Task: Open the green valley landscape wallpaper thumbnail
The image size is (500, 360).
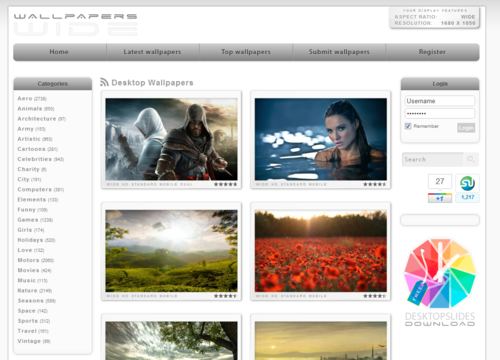Action: (x=171, y=251)
